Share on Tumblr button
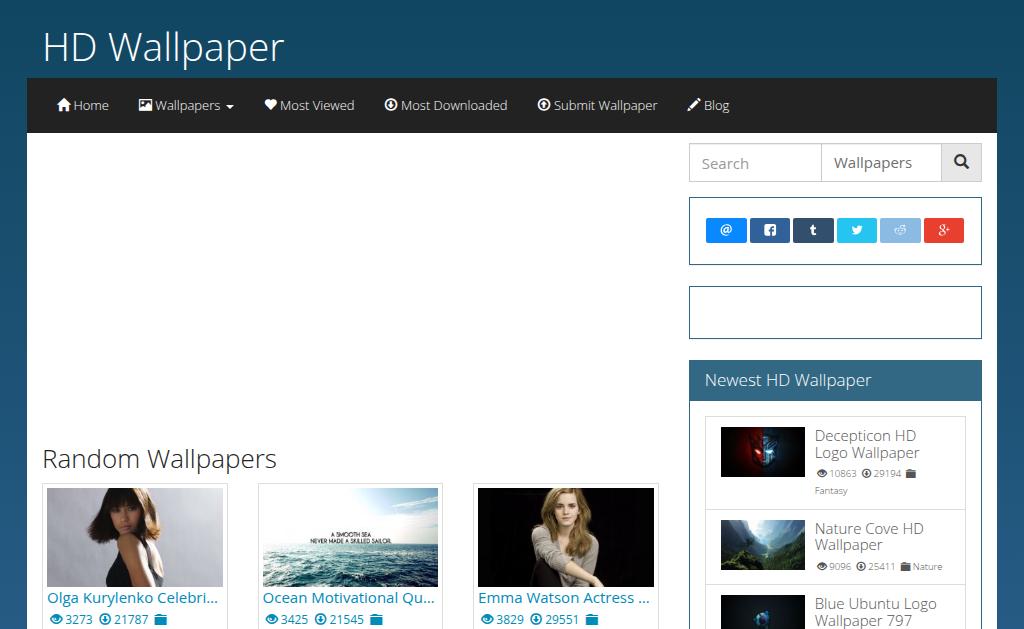 click(813, 230)
